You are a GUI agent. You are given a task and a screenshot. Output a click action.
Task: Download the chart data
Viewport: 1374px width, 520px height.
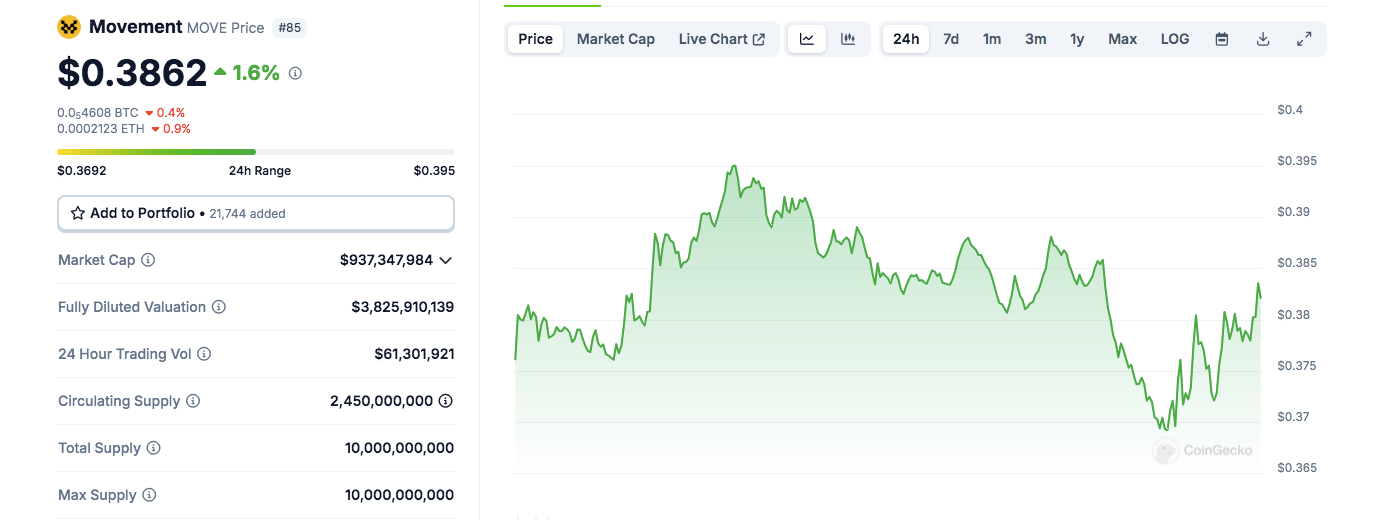[x=1263, y=39]
